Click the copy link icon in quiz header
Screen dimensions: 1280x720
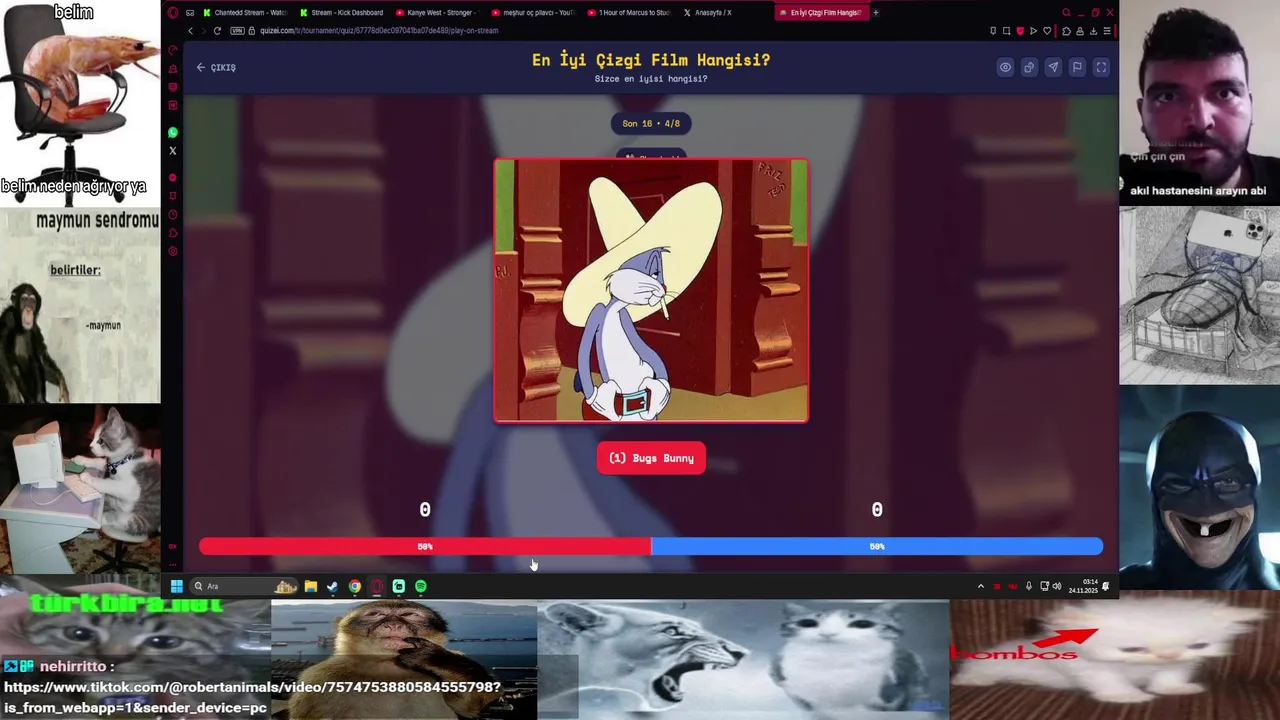pos(1029,67)
